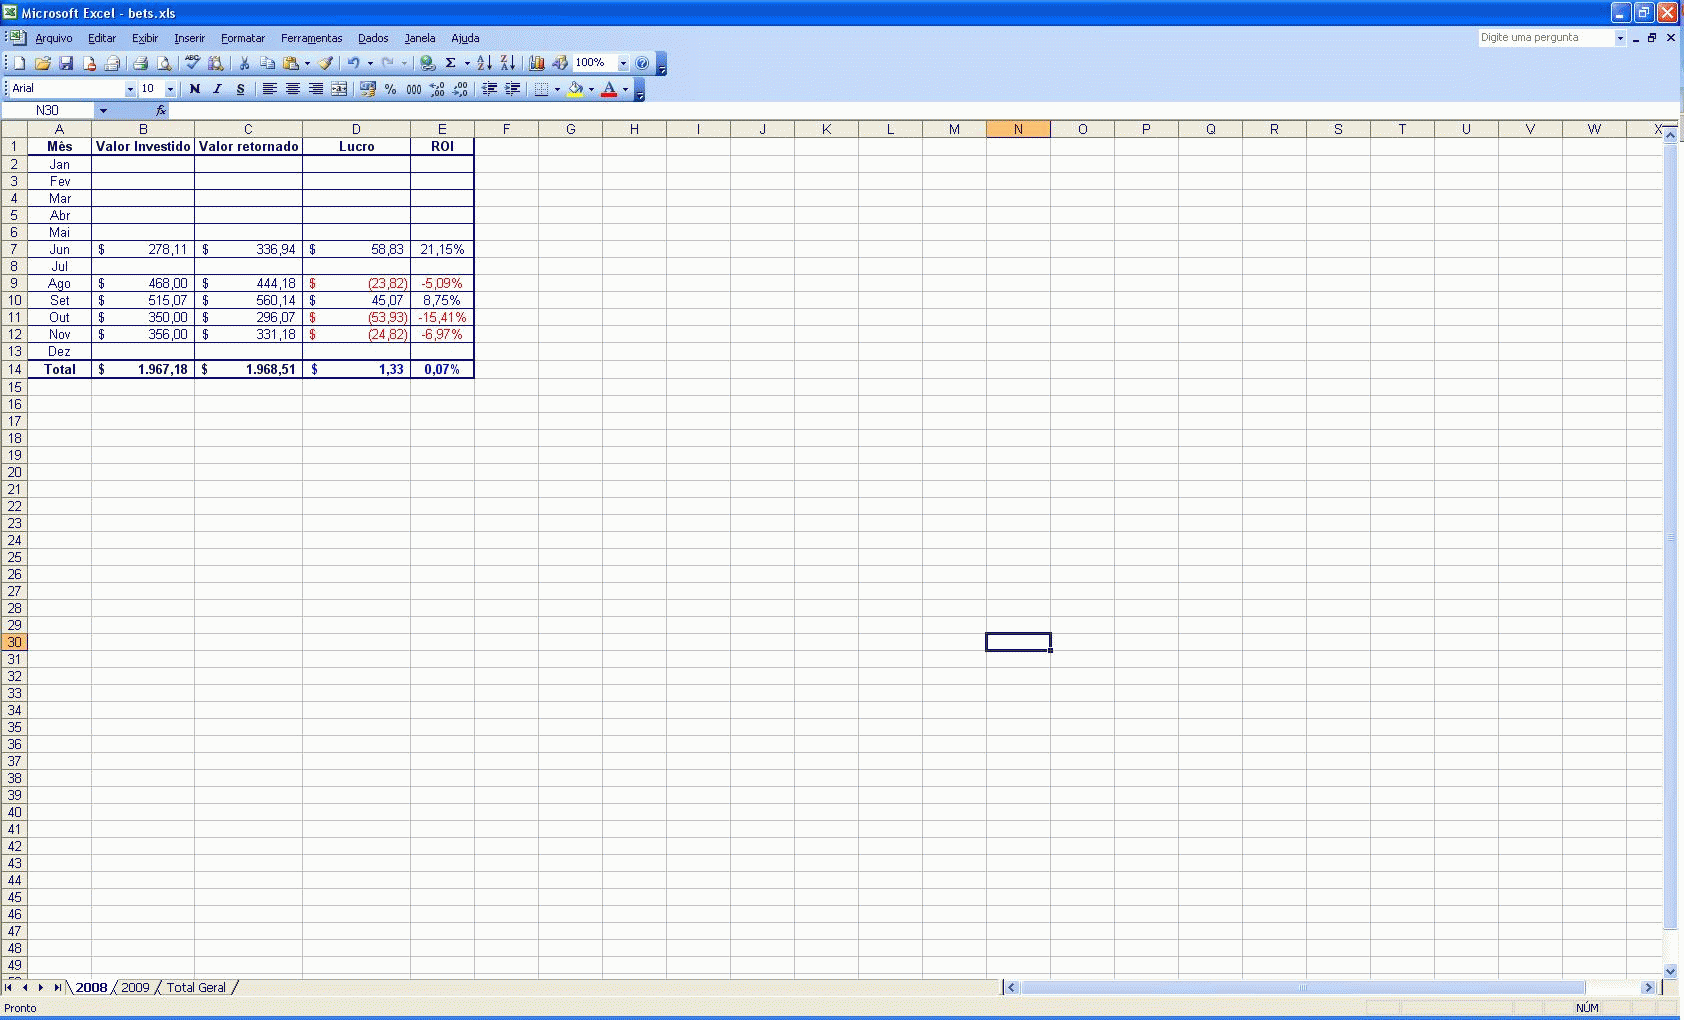This screenshot has width=1684, height=1020.
Task: Open the Arial font name dropdown
Action: 130,89
